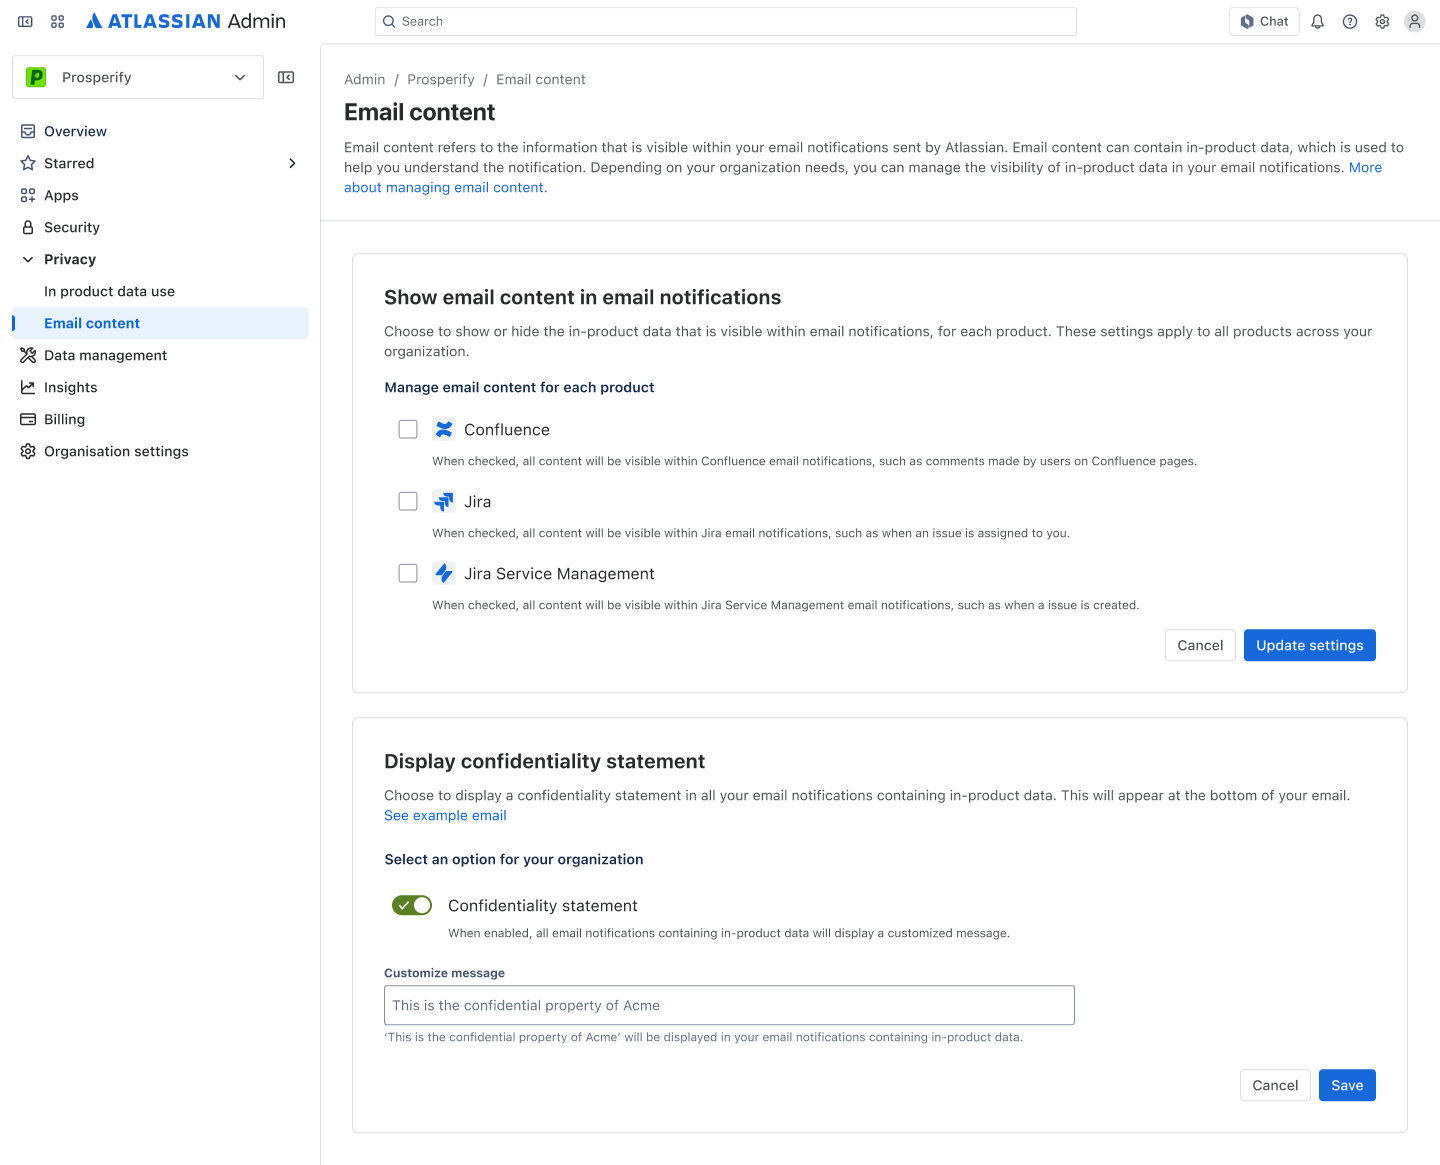The image size is (1440, 1165).
Task: Cancel the confidentiality statement changes
Action: click(x=1275, y=1085)
